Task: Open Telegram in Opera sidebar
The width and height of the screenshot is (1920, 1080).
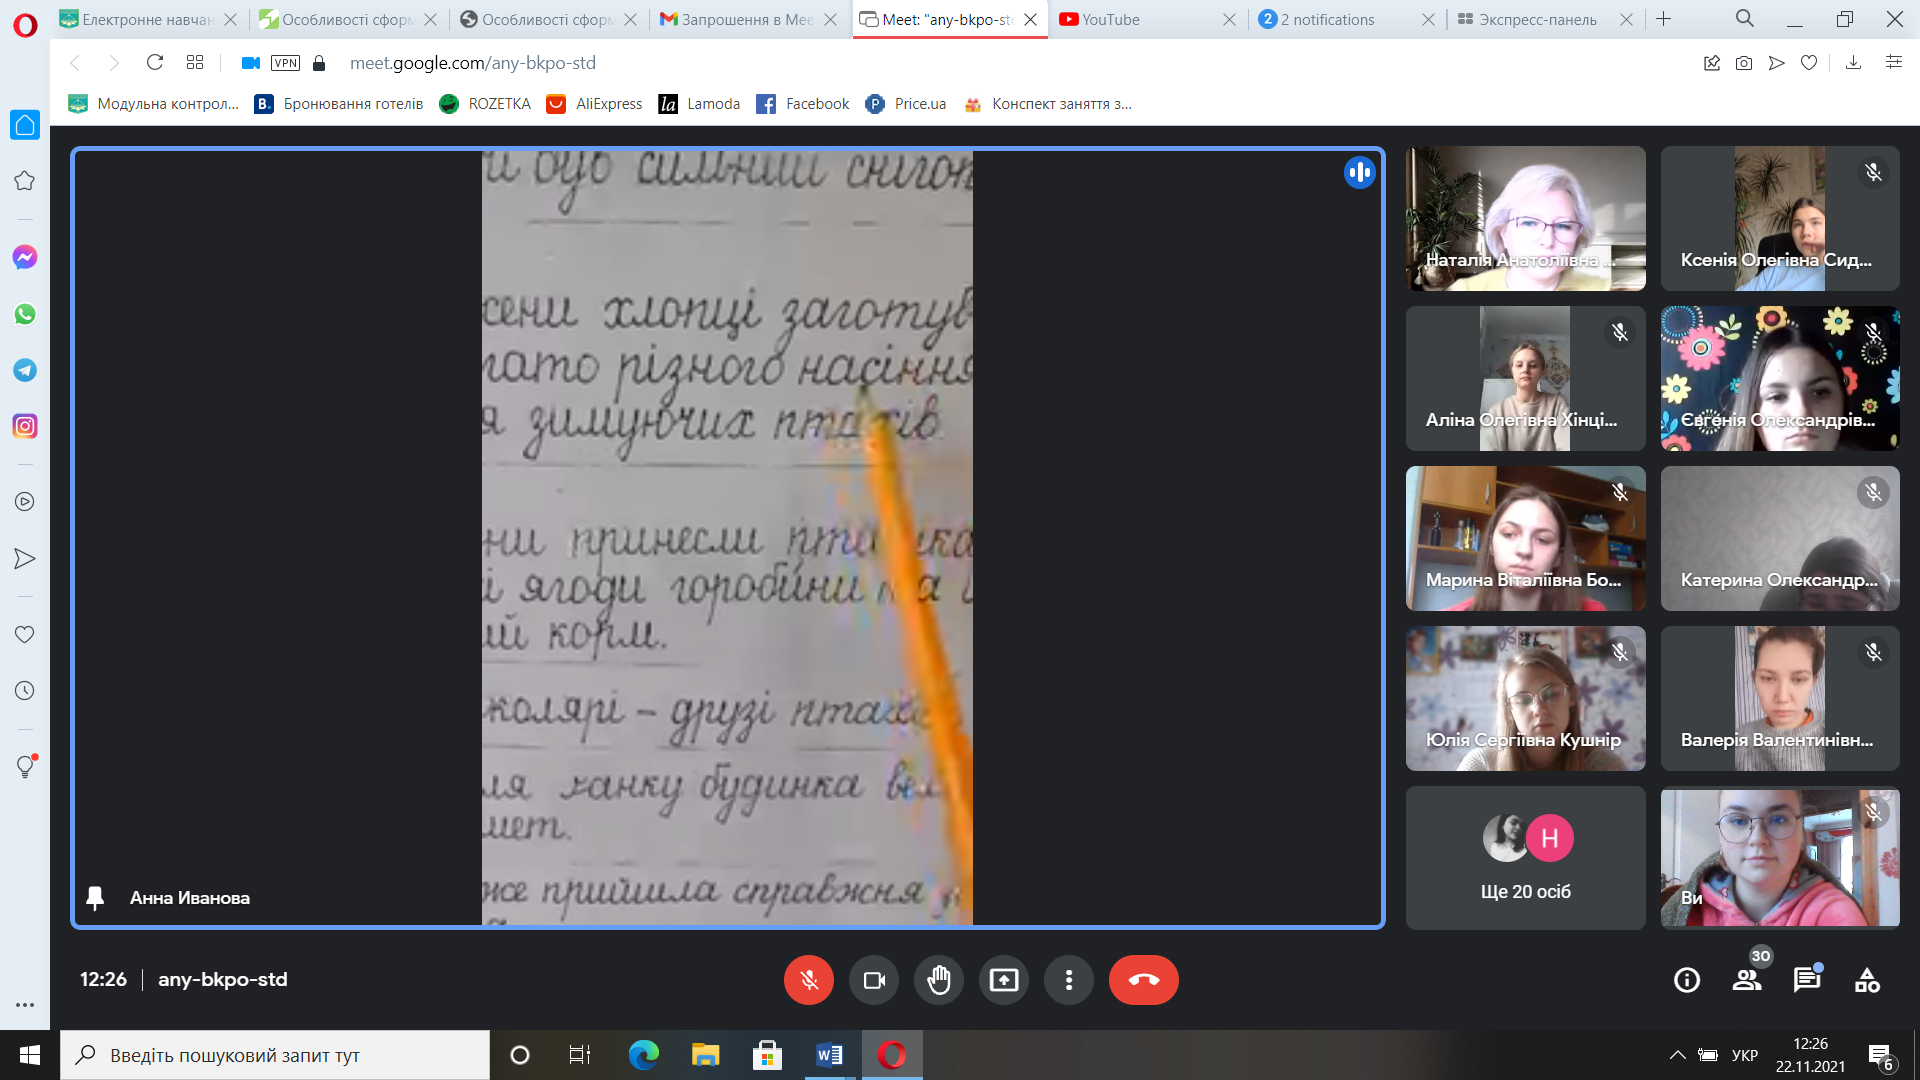Action: pos(25,370)
